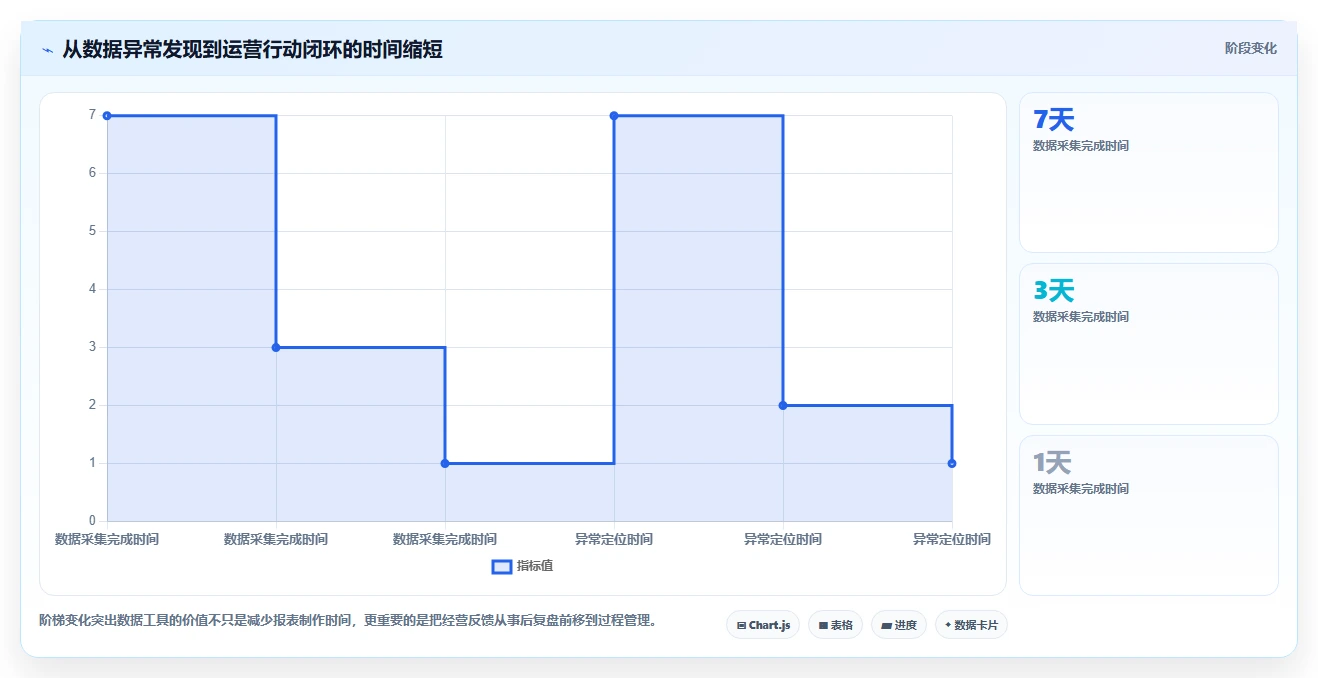Click the Chart.js tag icon

click(x=741, y=625)
